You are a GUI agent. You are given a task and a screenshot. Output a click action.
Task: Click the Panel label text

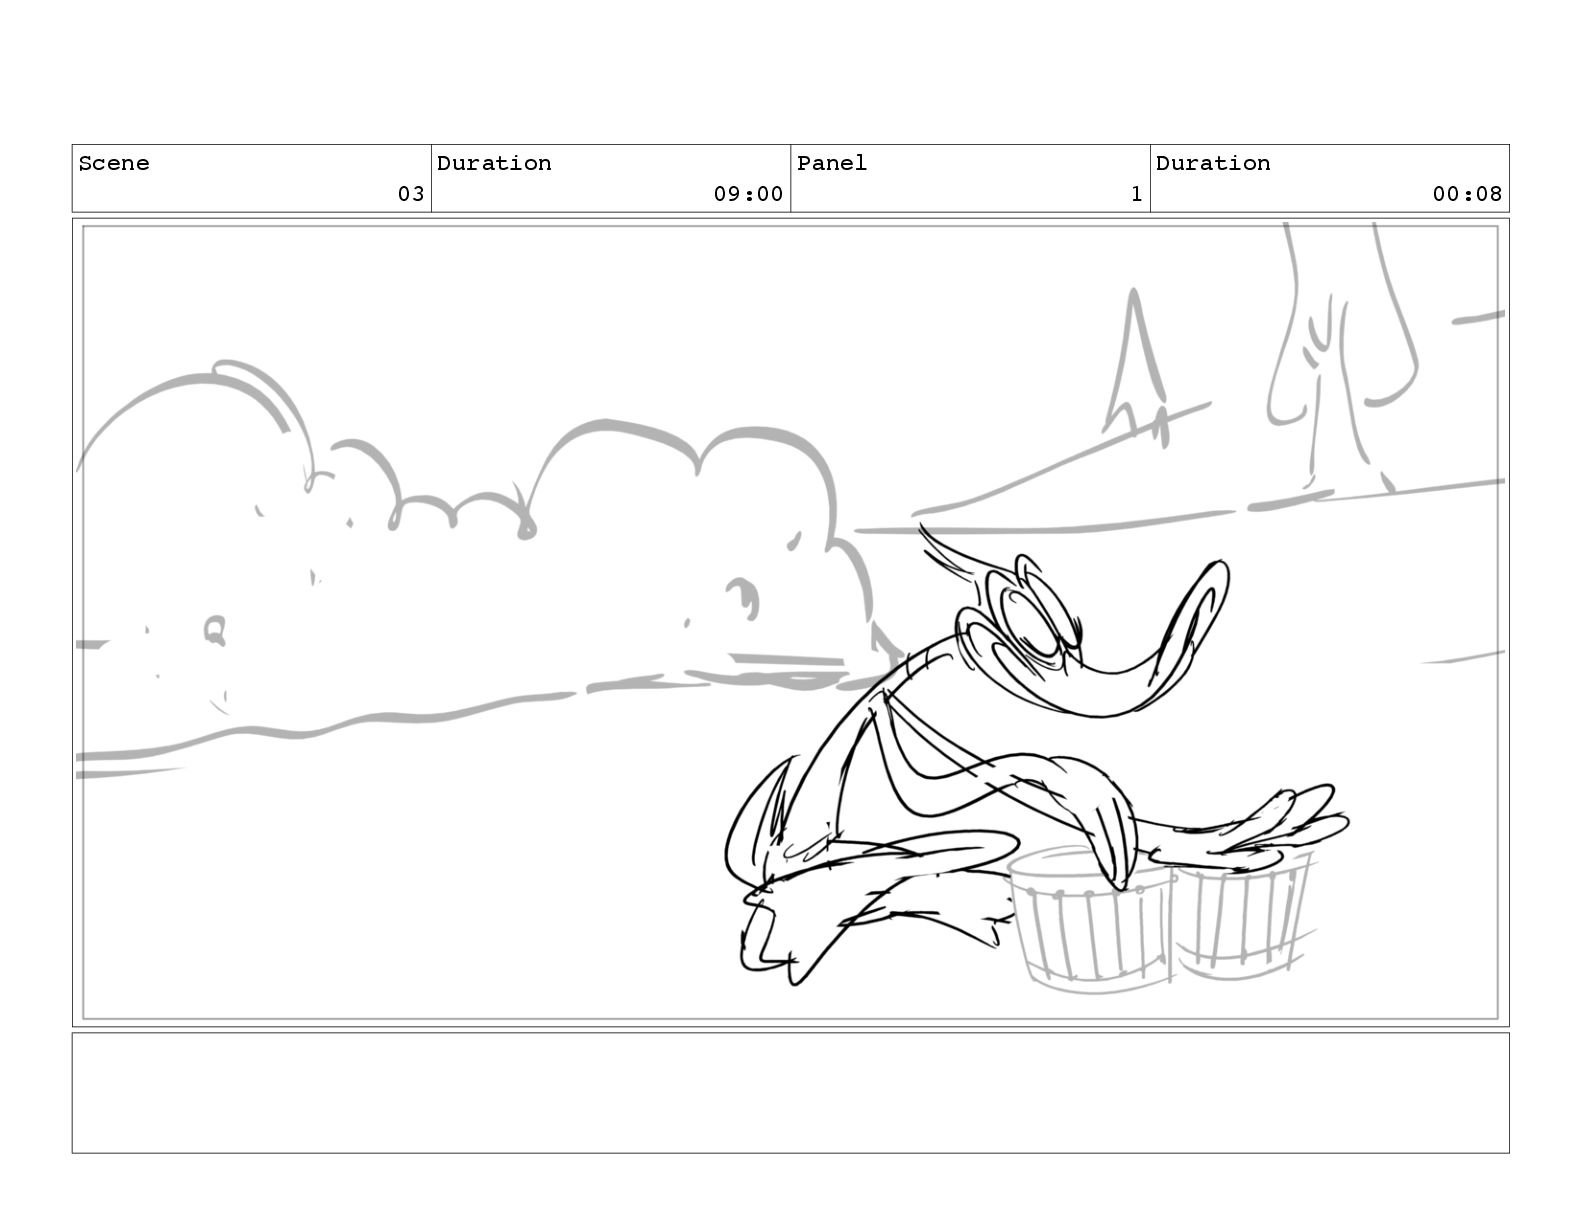point(832,163)
